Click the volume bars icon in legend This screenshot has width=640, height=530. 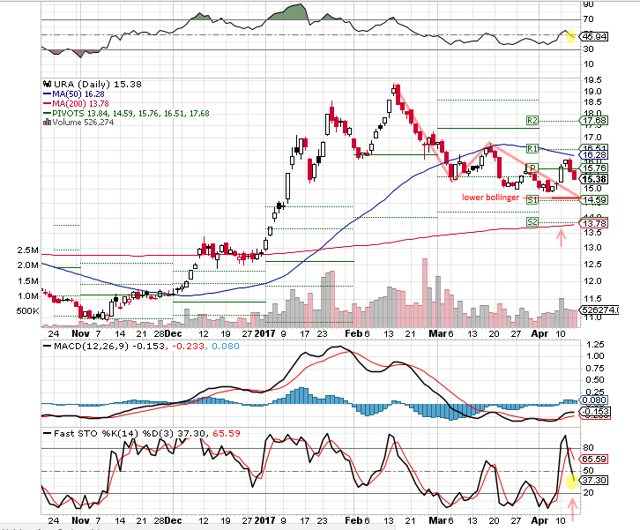[x=47, y=122]
